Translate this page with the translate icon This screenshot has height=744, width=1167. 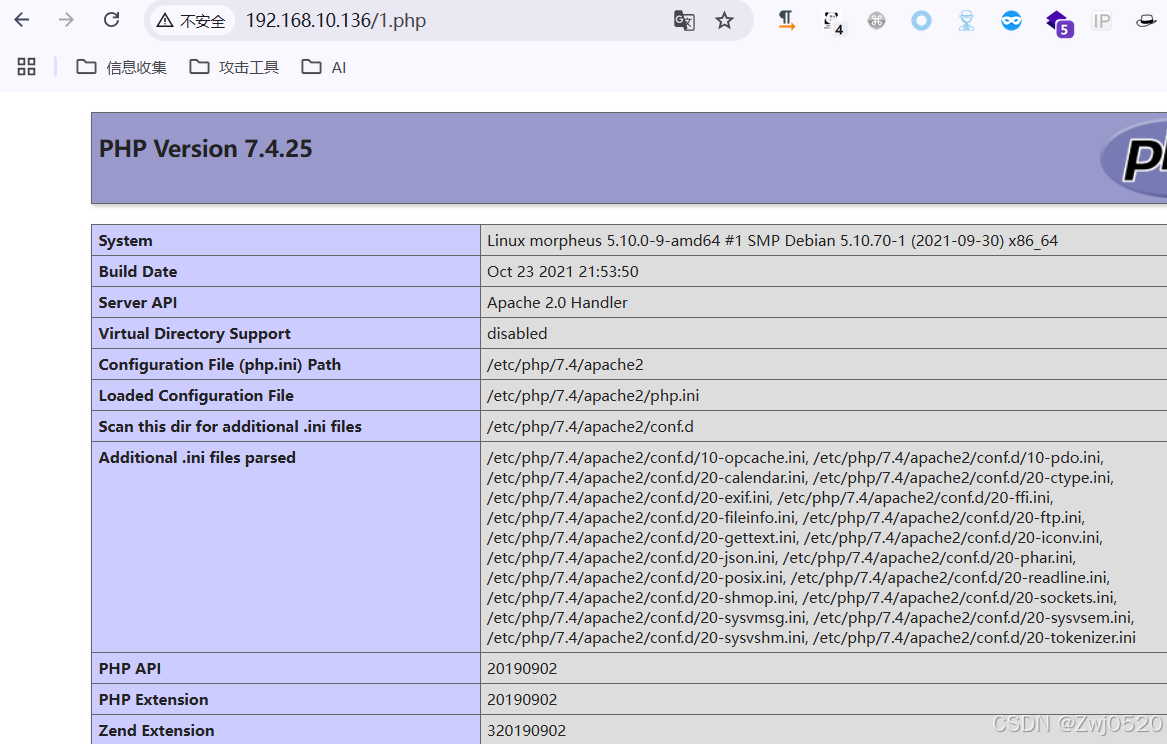pyautogui.click(x=684, y=21)
